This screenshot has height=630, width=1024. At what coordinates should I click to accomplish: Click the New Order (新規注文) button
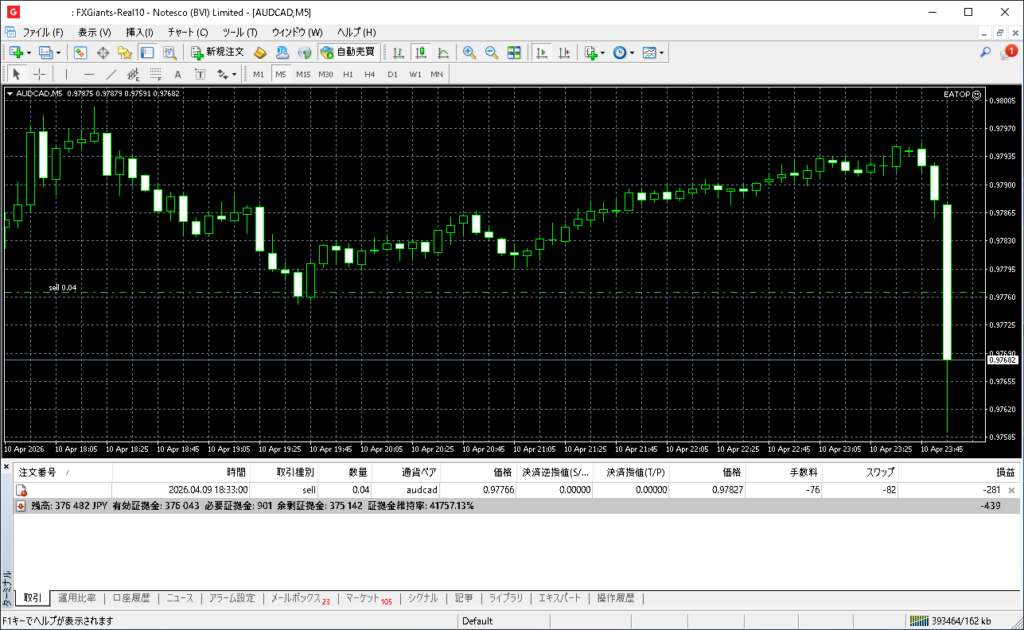click(x=216, y=52)
